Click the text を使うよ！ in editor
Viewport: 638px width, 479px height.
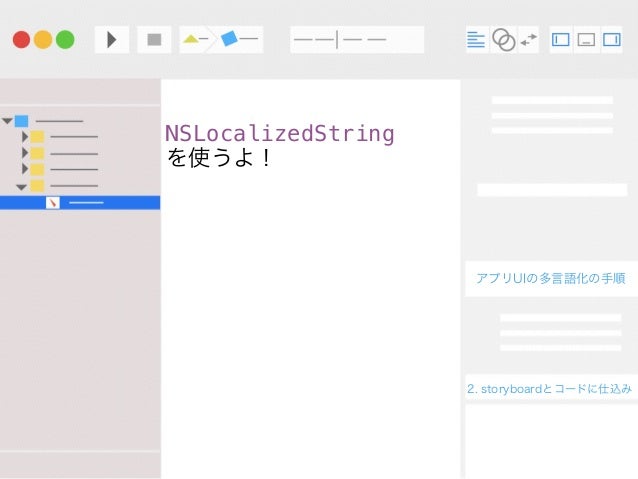pos(219,158)
